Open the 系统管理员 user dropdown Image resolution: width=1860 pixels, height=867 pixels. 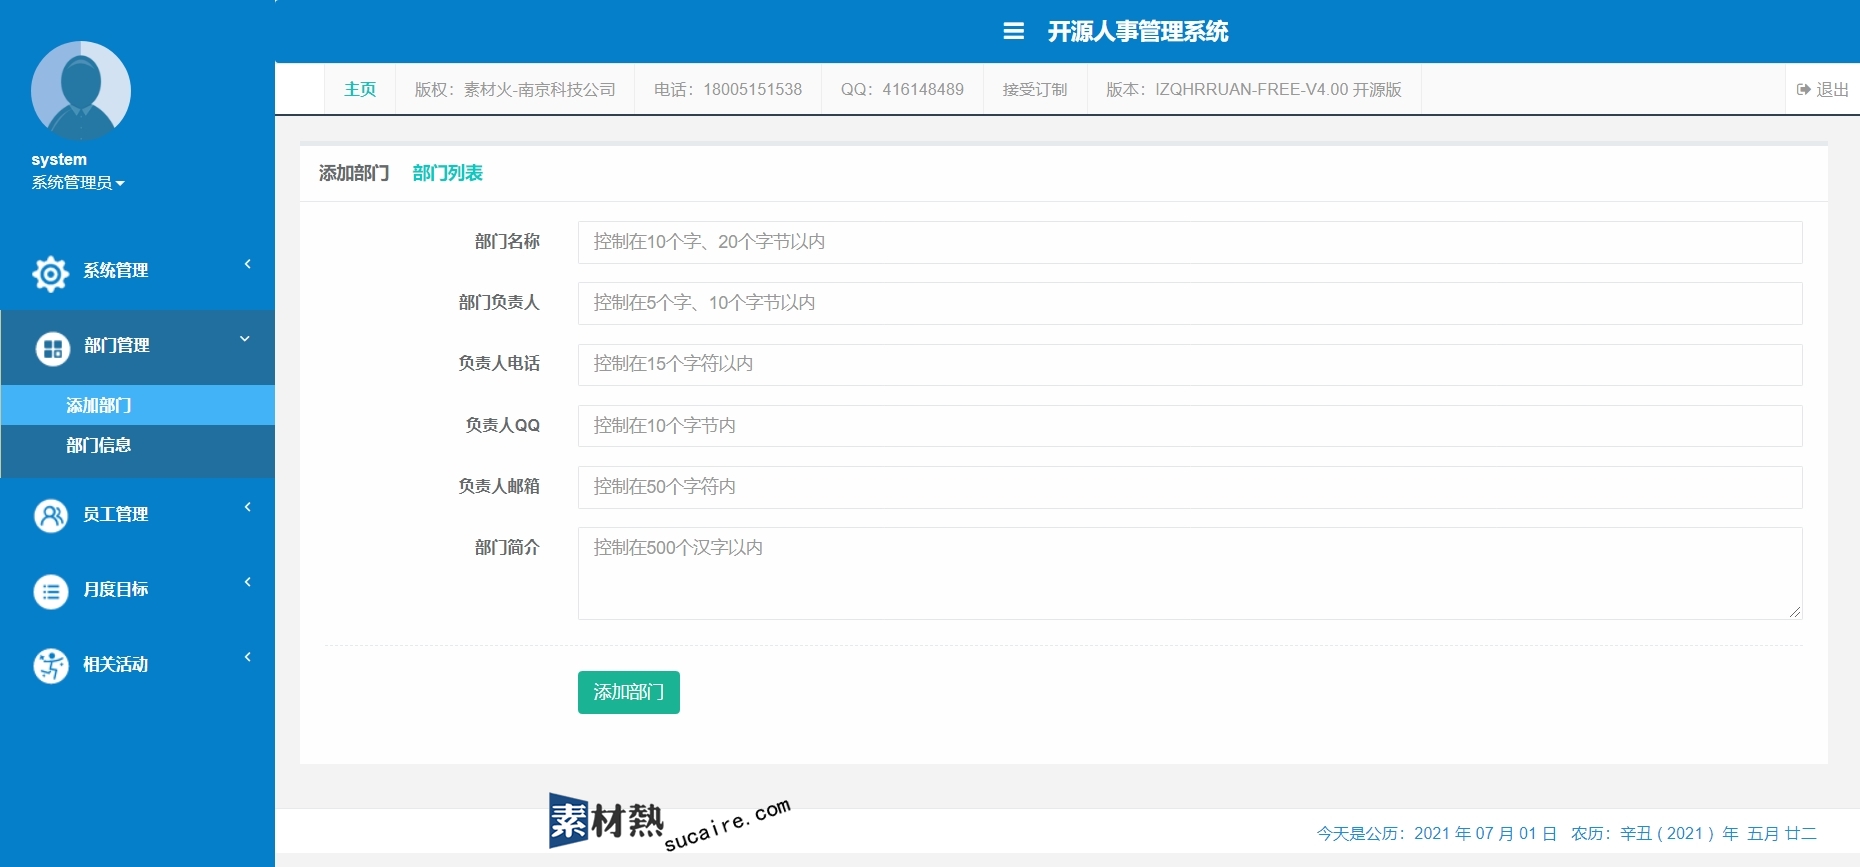pyautogui.click(x=78, y=182)
